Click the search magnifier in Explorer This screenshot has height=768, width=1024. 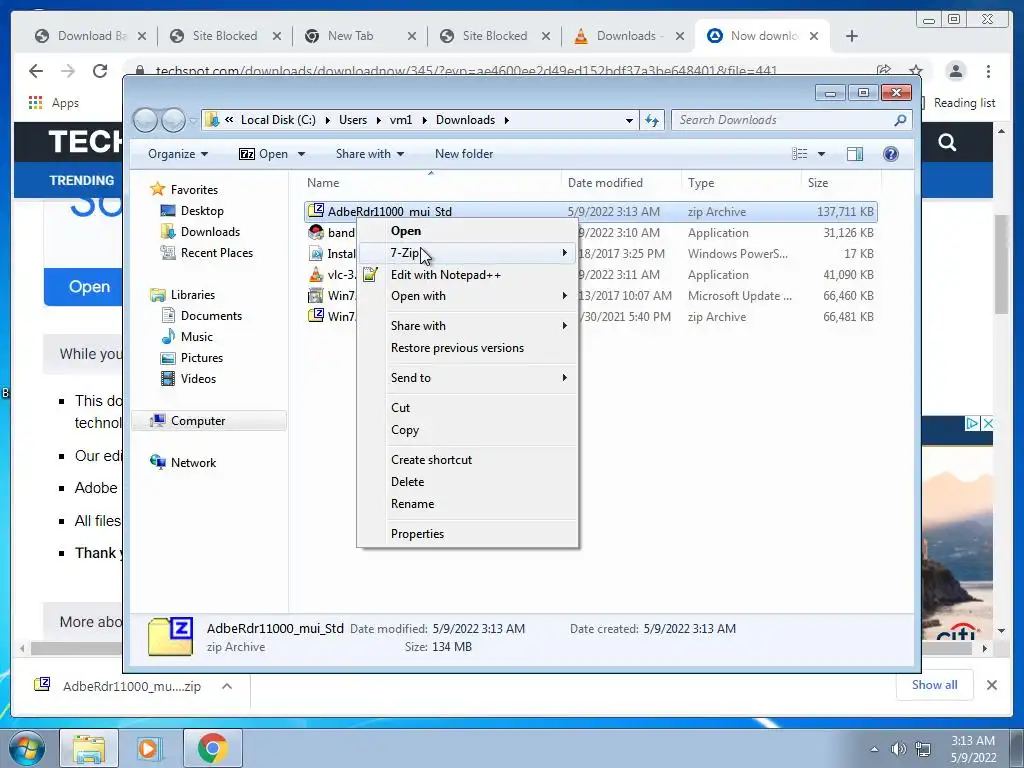coord(900,120)
